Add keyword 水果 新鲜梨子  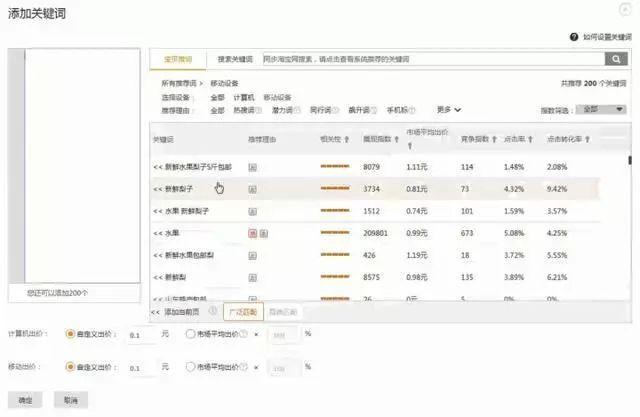[181, 211]
